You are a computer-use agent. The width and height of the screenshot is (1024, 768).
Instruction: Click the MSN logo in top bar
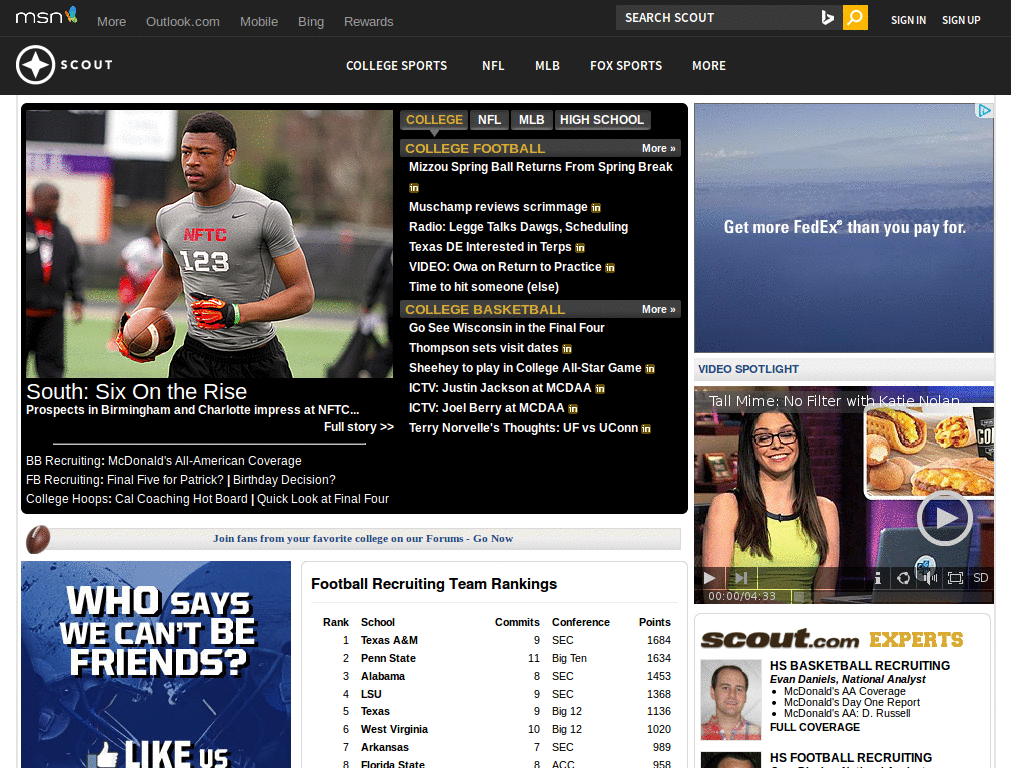[46, 16]
